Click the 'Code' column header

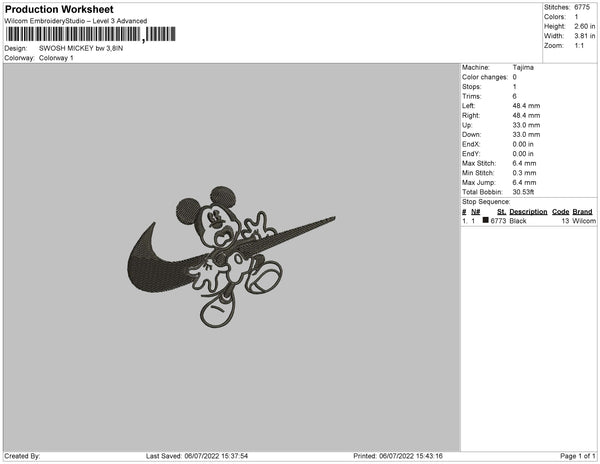coord(560,212)
